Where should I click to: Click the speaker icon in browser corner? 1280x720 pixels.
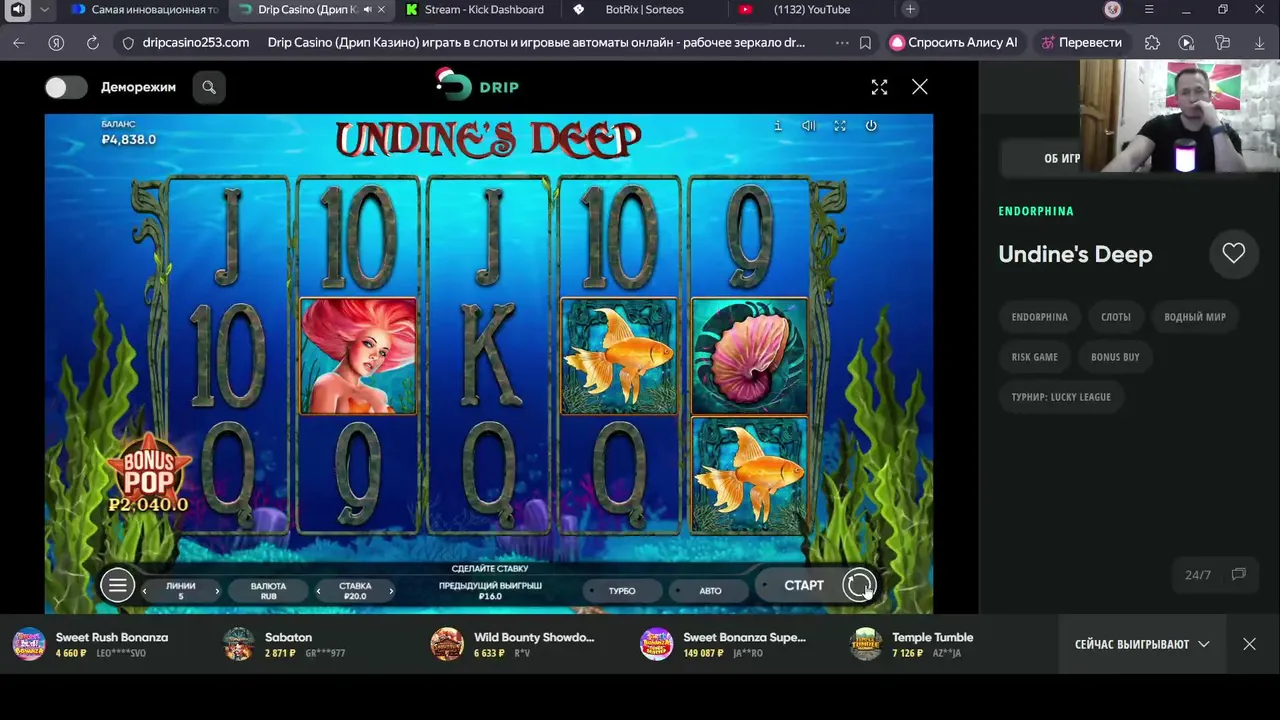coord(17,10)
